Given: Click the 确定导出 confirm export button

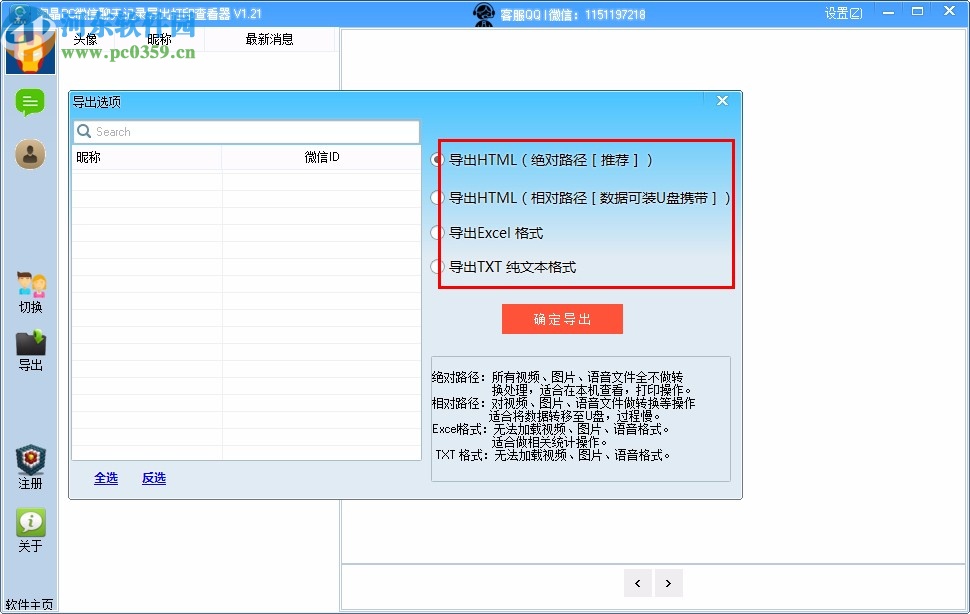Looking at the screenshot, I should [x=562, y=318].
